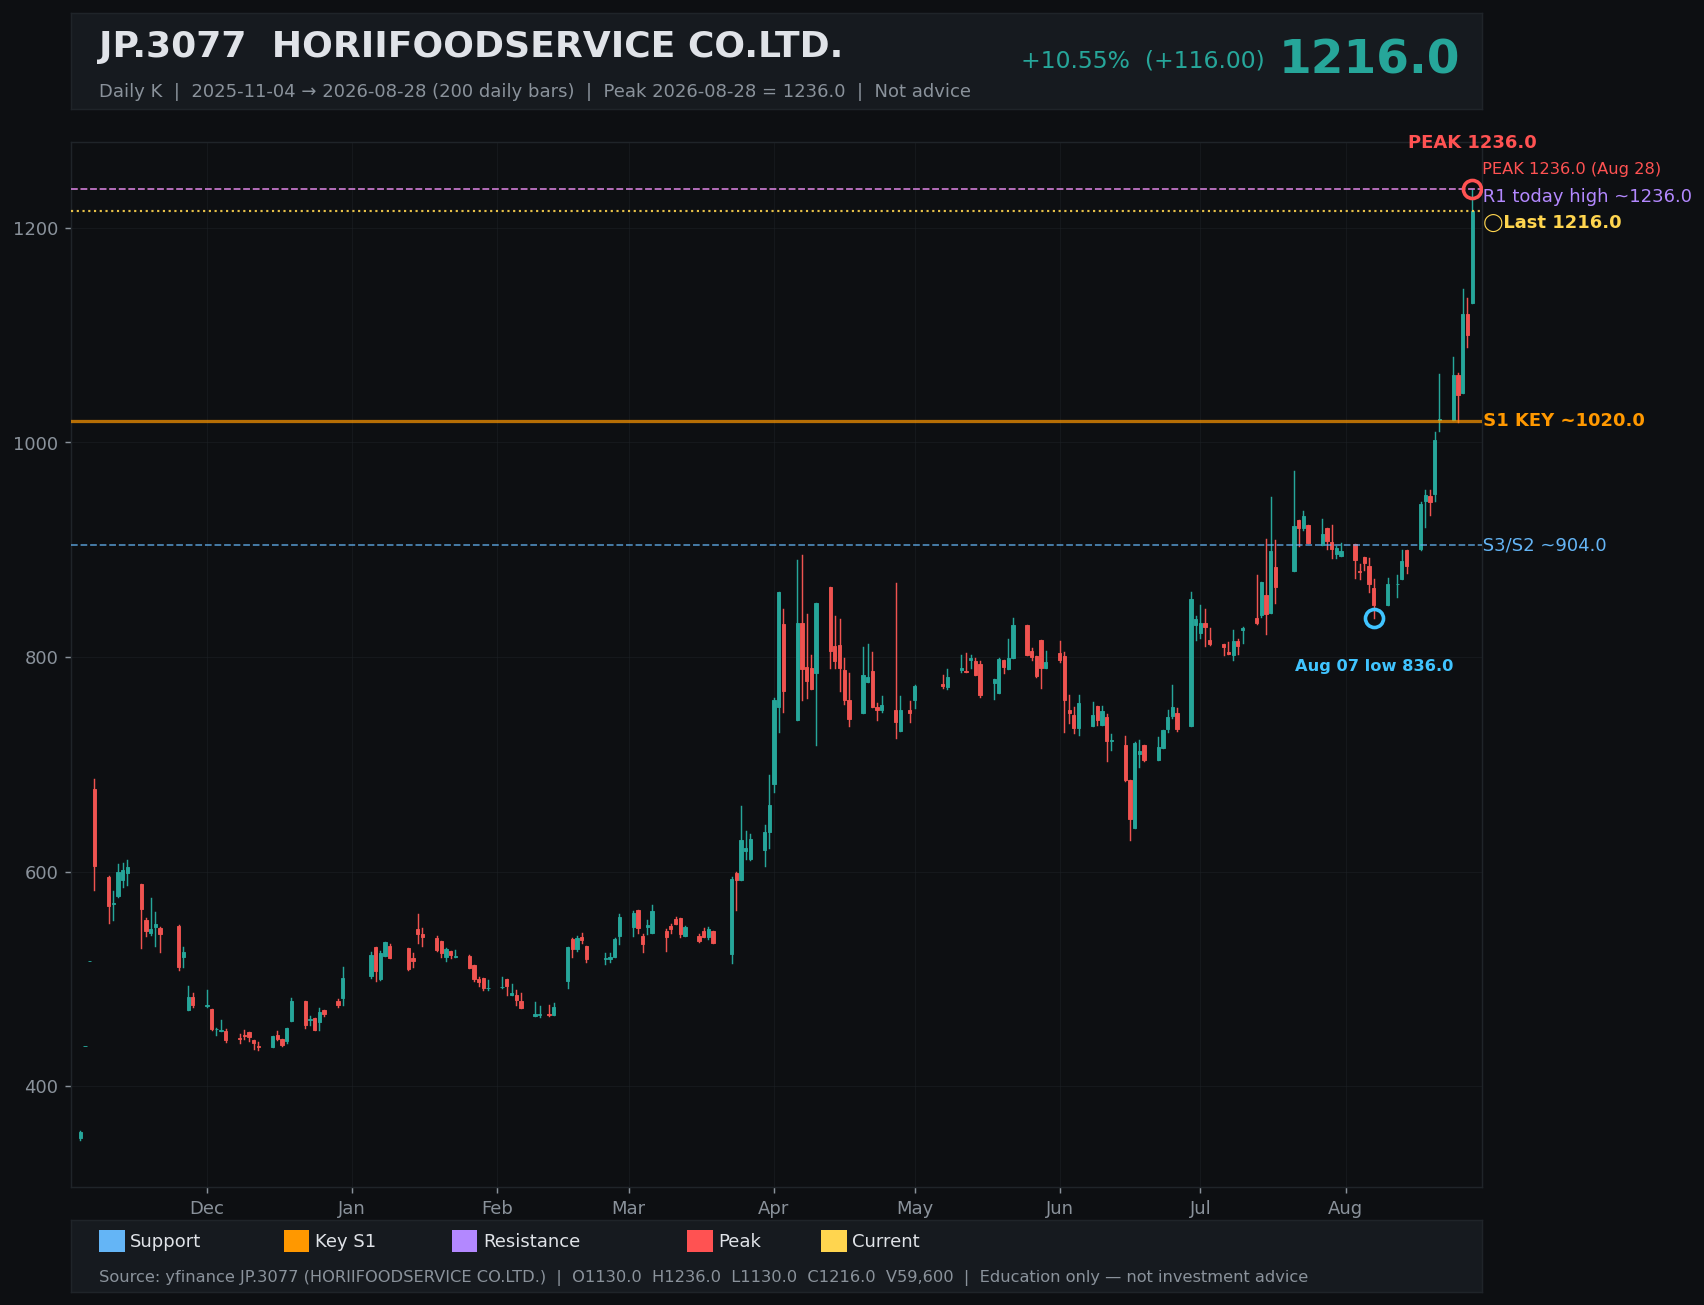Click the 'May' x-axis month label
The image size is (1704, 1305).
915,1208
